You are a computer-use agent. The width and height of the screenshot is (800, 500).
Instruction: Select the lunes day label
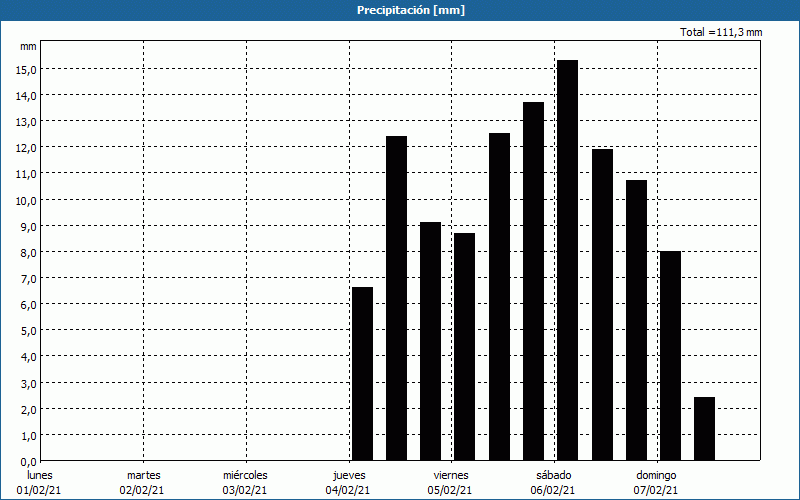40,475
